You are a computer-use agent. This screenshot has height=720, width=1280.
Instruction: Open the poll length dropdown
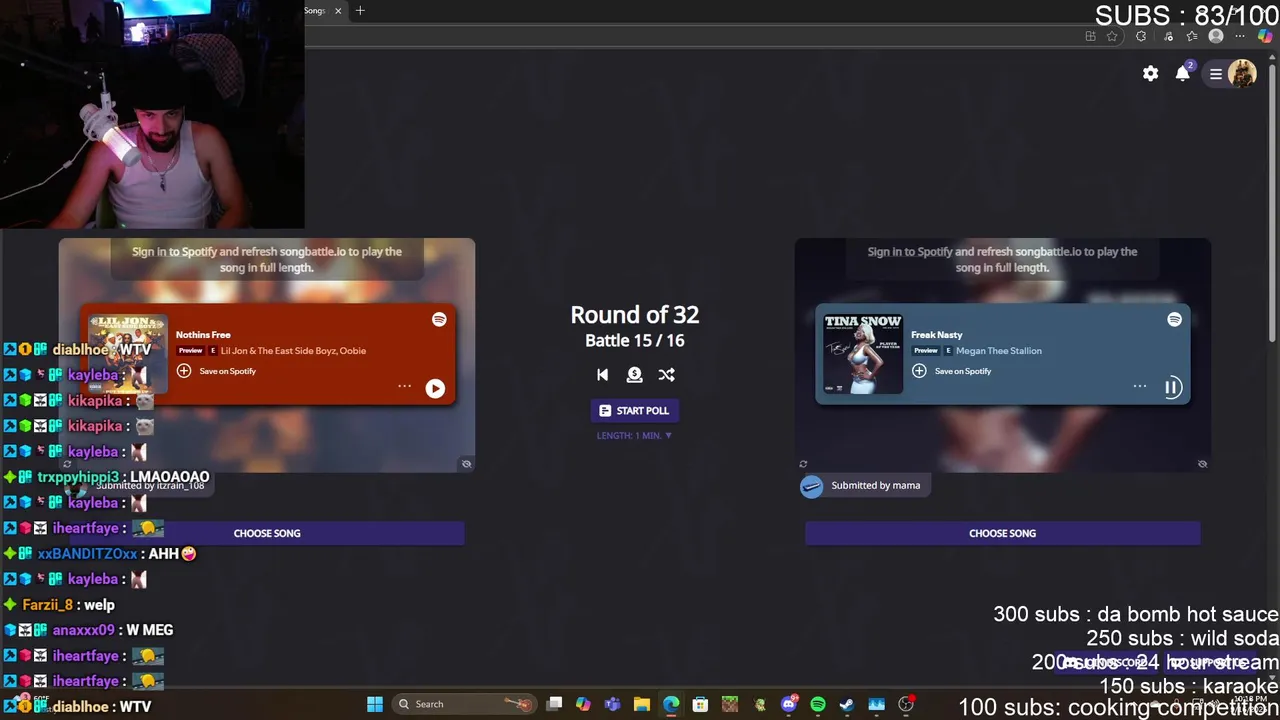coord(634,436)
